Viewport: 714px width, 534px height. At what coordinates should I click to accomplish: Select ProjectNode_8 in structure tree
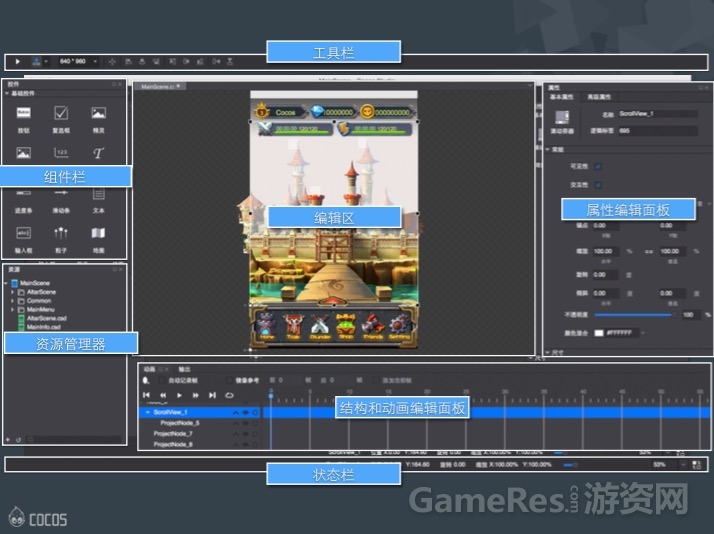click(173, 444)
